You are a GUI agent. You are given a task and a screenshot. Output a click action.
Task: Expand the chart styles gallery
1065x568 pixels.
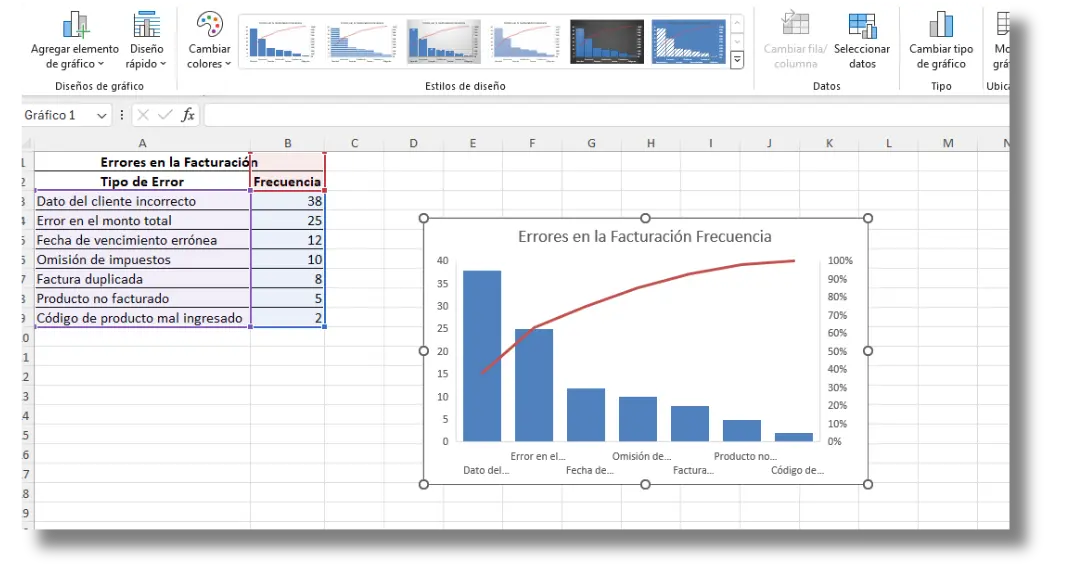click(x=737, y=60)
